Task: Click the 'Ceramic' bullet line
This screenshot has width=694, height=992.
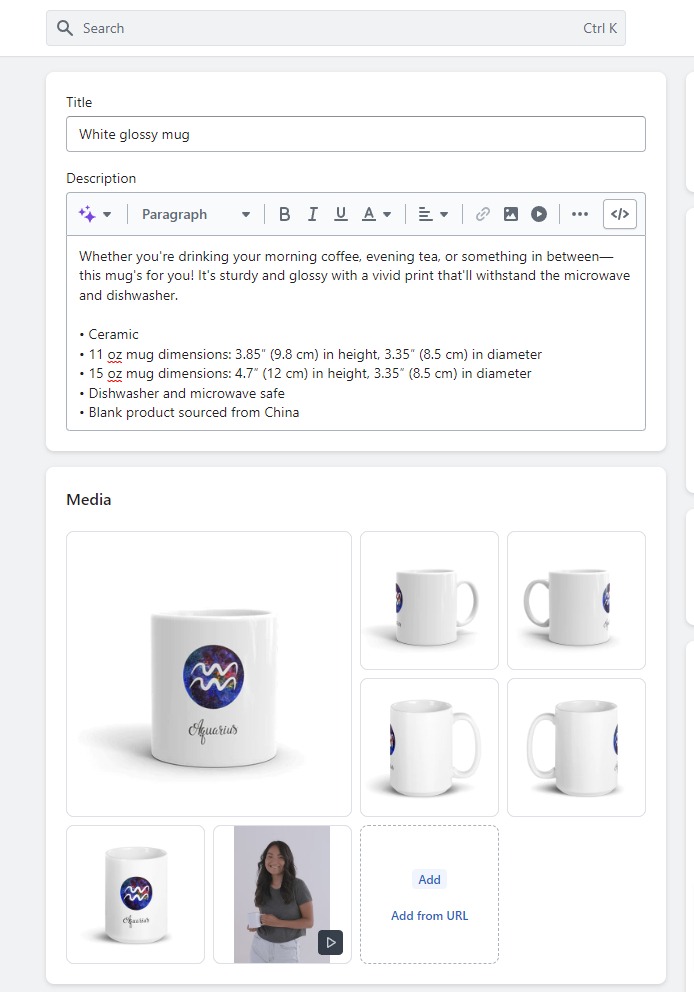Action: [109, 334]
